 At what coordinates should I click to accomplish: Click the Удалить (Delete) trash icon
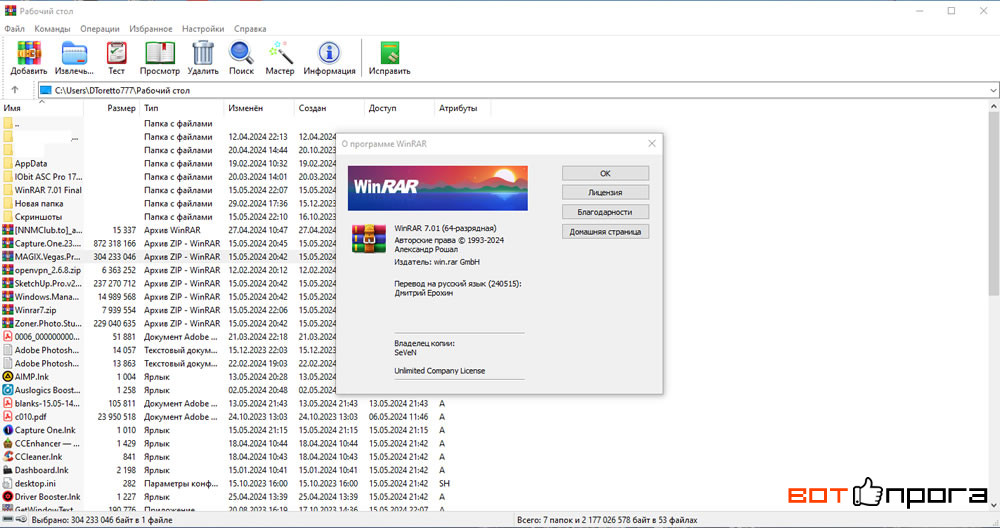point(203,54)
